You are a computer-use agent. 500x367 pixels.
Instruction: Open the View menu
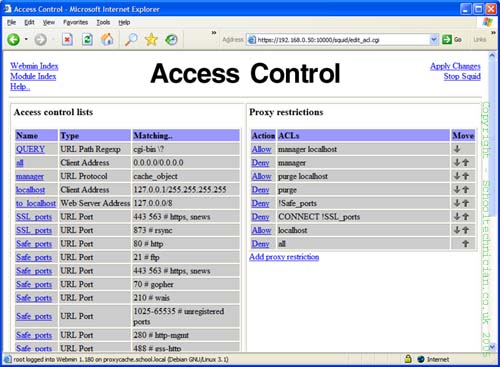(x=49, y=22)
